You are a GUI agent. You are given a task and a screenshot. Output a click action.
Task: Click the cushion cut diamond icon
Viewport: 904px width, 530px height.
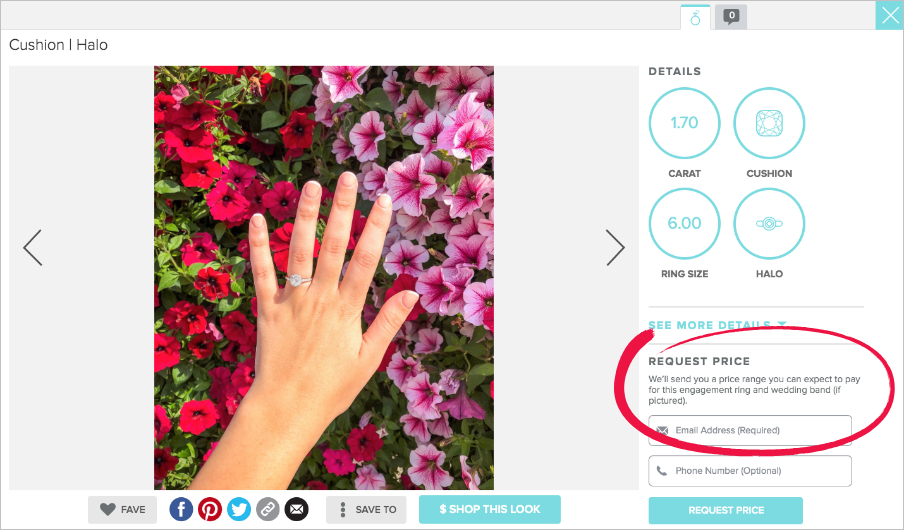769,123
